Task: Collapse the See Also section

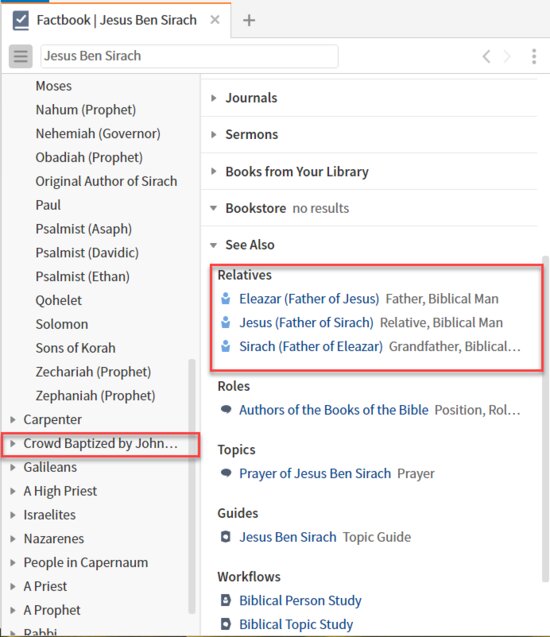Action: tap(214, 245)
